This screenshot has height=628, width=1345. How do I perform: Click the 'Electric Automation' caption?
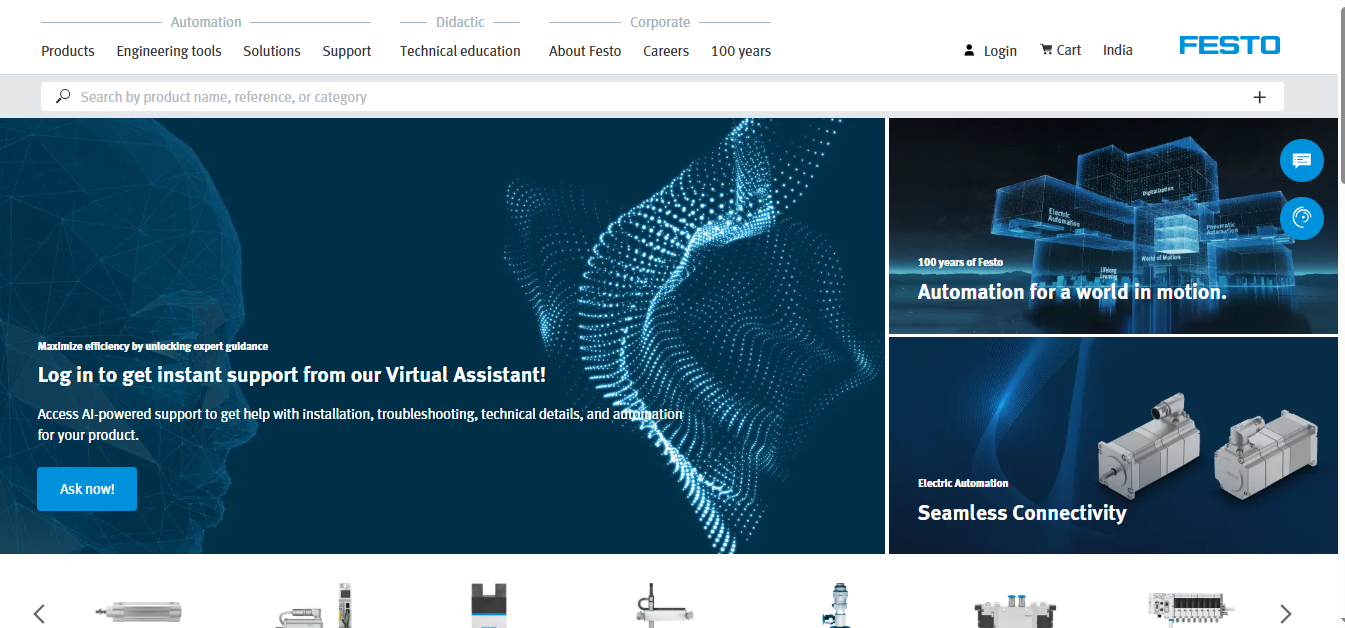tap(963, 483)
